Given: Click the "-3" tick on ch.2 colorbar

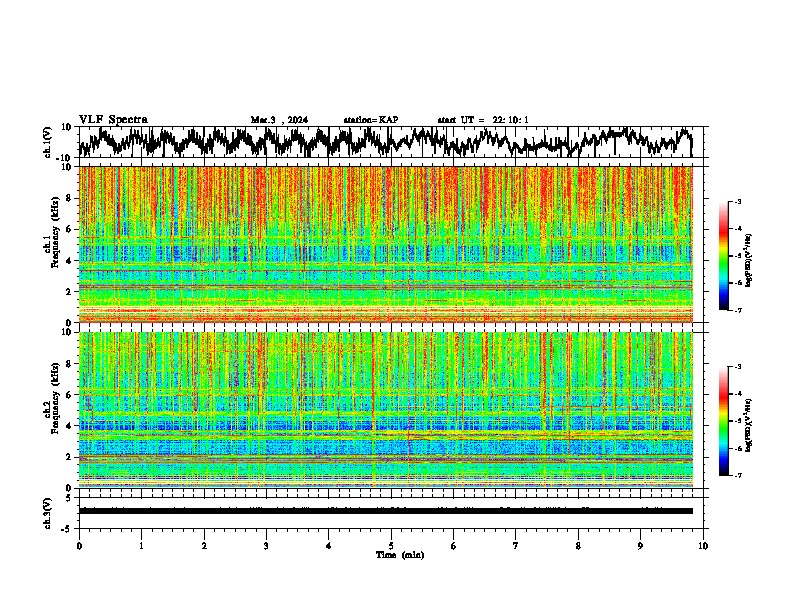Looking at the screenshot, I should tap(737, 367).
